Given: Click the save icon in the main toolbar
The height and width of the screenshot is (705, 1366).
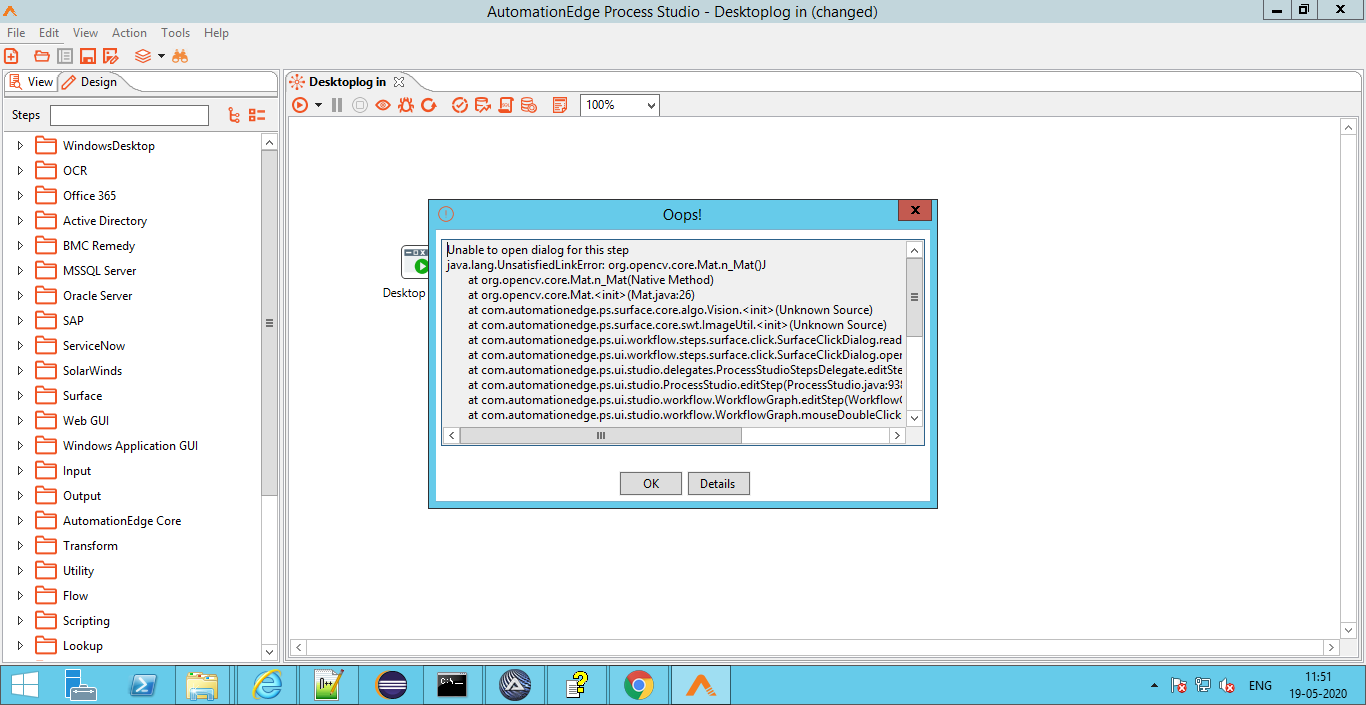Looking at the screenshot, I should [87, 56].
